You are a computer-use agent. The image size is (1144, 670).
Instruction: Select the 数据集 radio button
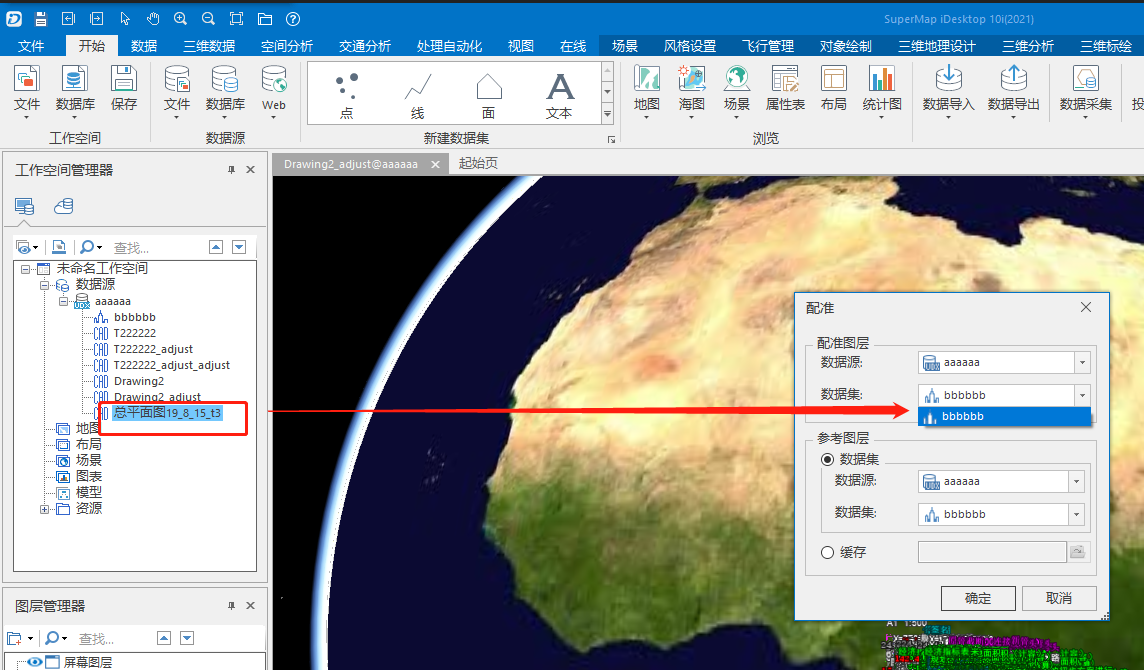(827, 459)
